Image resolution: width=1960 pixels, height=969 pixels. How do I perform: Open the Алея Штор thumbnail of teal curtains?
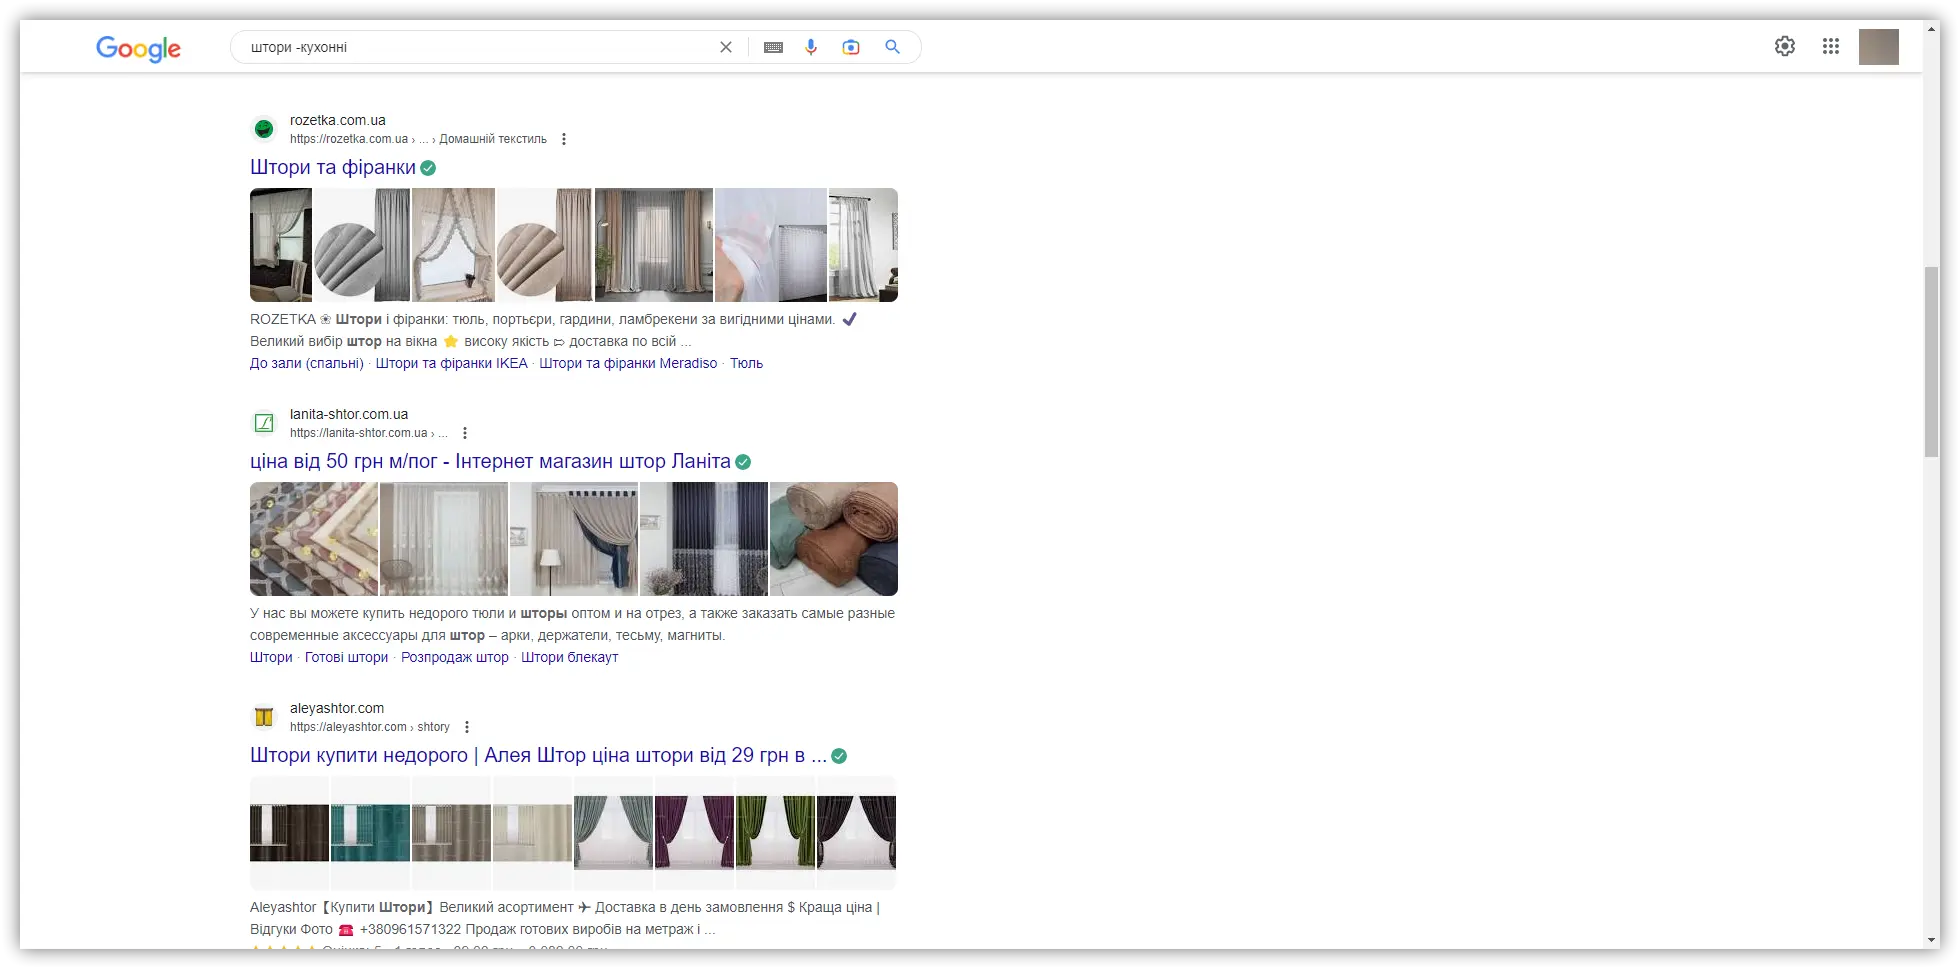[371, 833]
